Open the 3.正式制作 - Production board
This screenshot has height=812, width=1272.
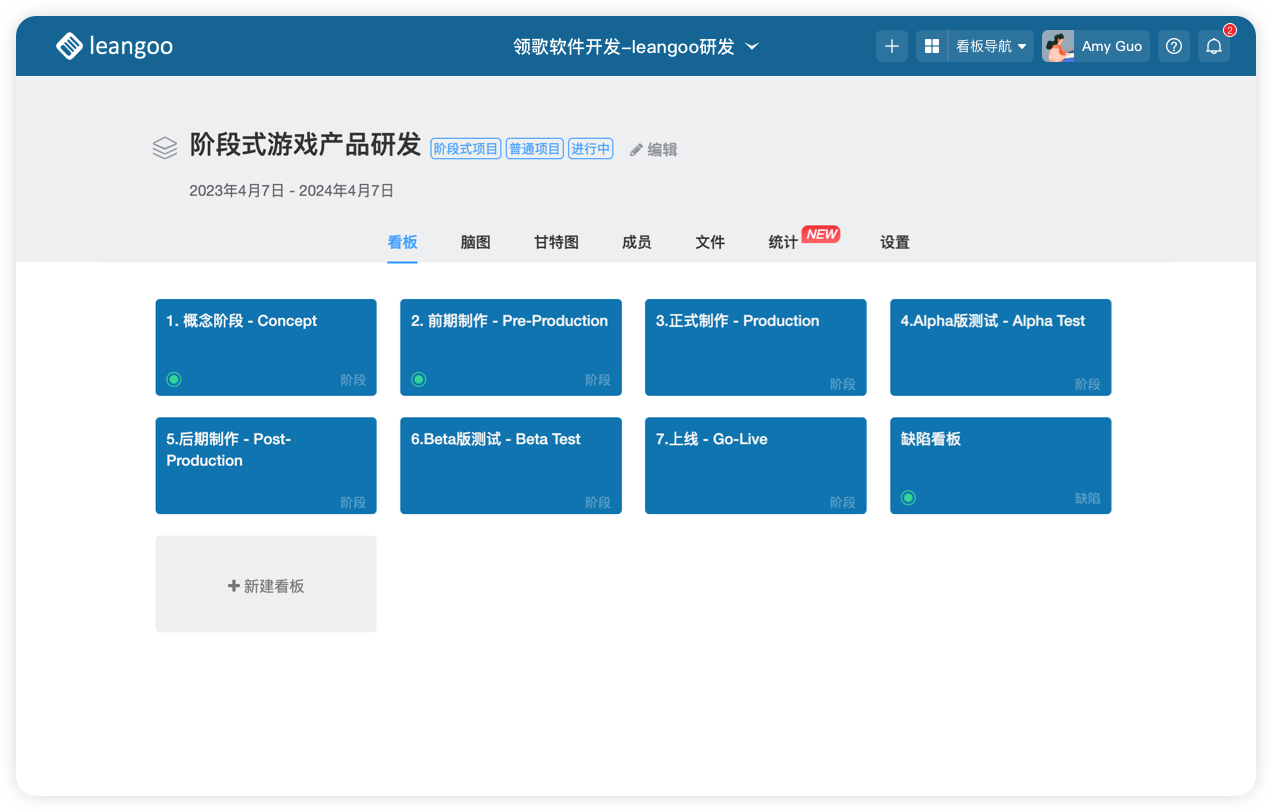pos(755,347)
